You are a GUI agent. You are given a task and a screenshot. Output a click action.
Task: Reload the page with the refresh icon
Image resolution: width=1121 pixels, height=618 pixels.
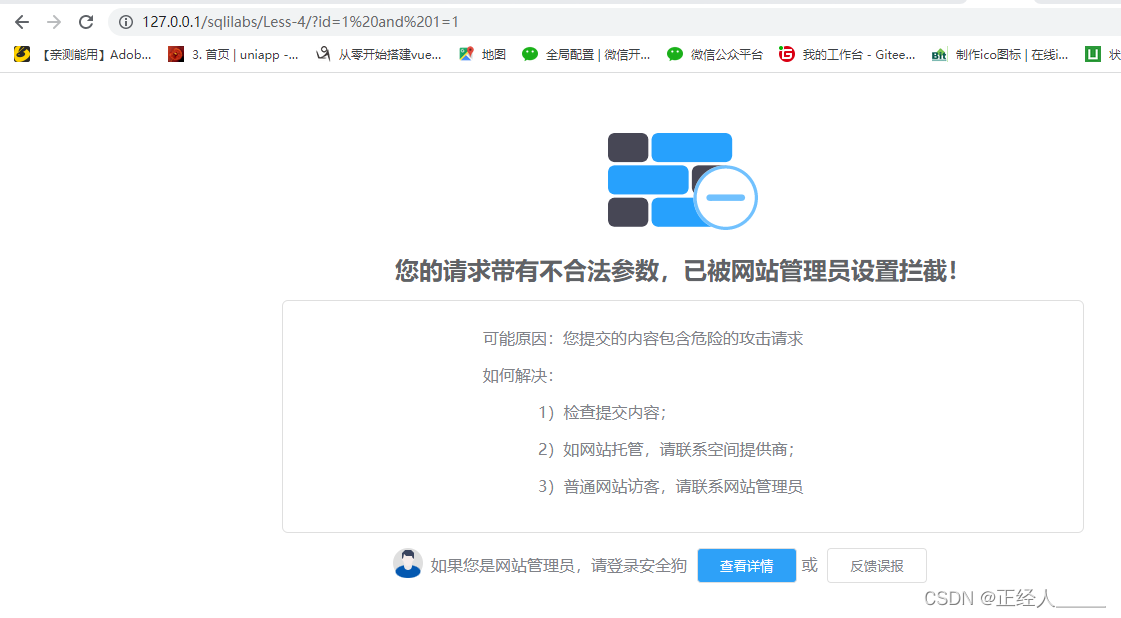[x=86, y=22]
